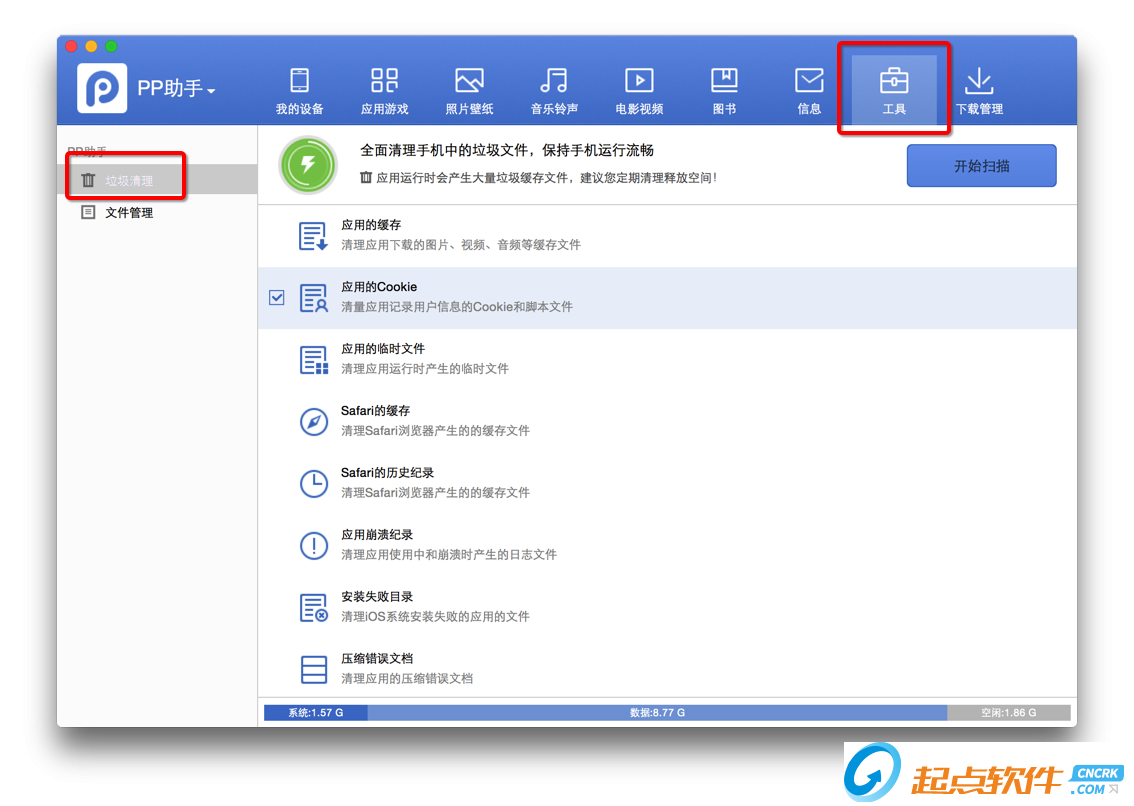Click the 应用崩溃纪录 exclamation icon
This screenshot has height=806, width=1134.
click(x=314, y=546)
